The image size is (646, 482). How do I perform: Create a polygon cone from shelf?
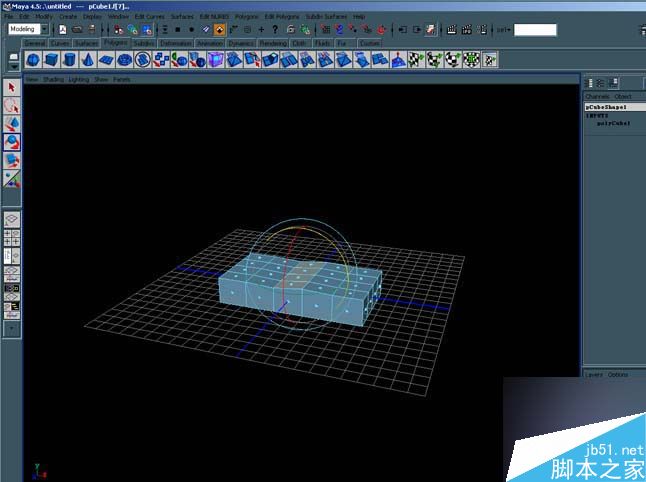click(x=87, y=60)
